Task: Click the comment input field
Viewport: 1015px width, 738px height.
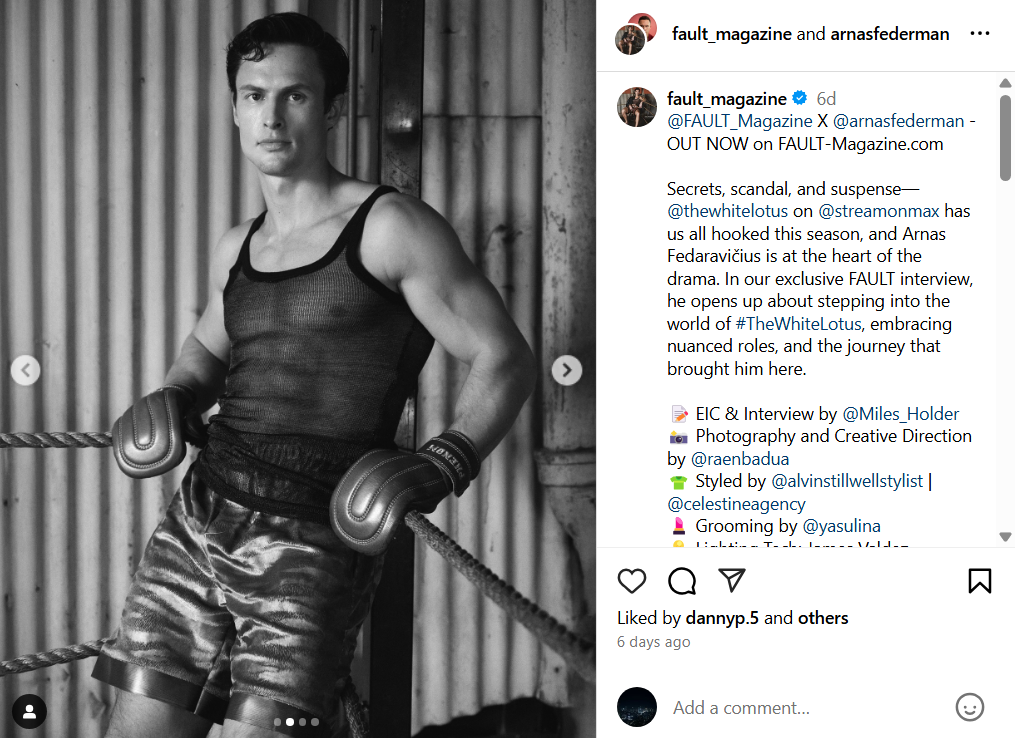Action: click(800, 707)
